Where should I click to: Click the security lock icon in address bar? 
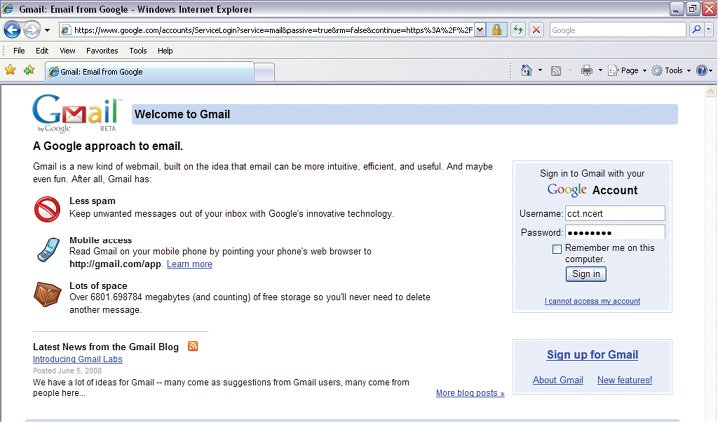point(497,30)
